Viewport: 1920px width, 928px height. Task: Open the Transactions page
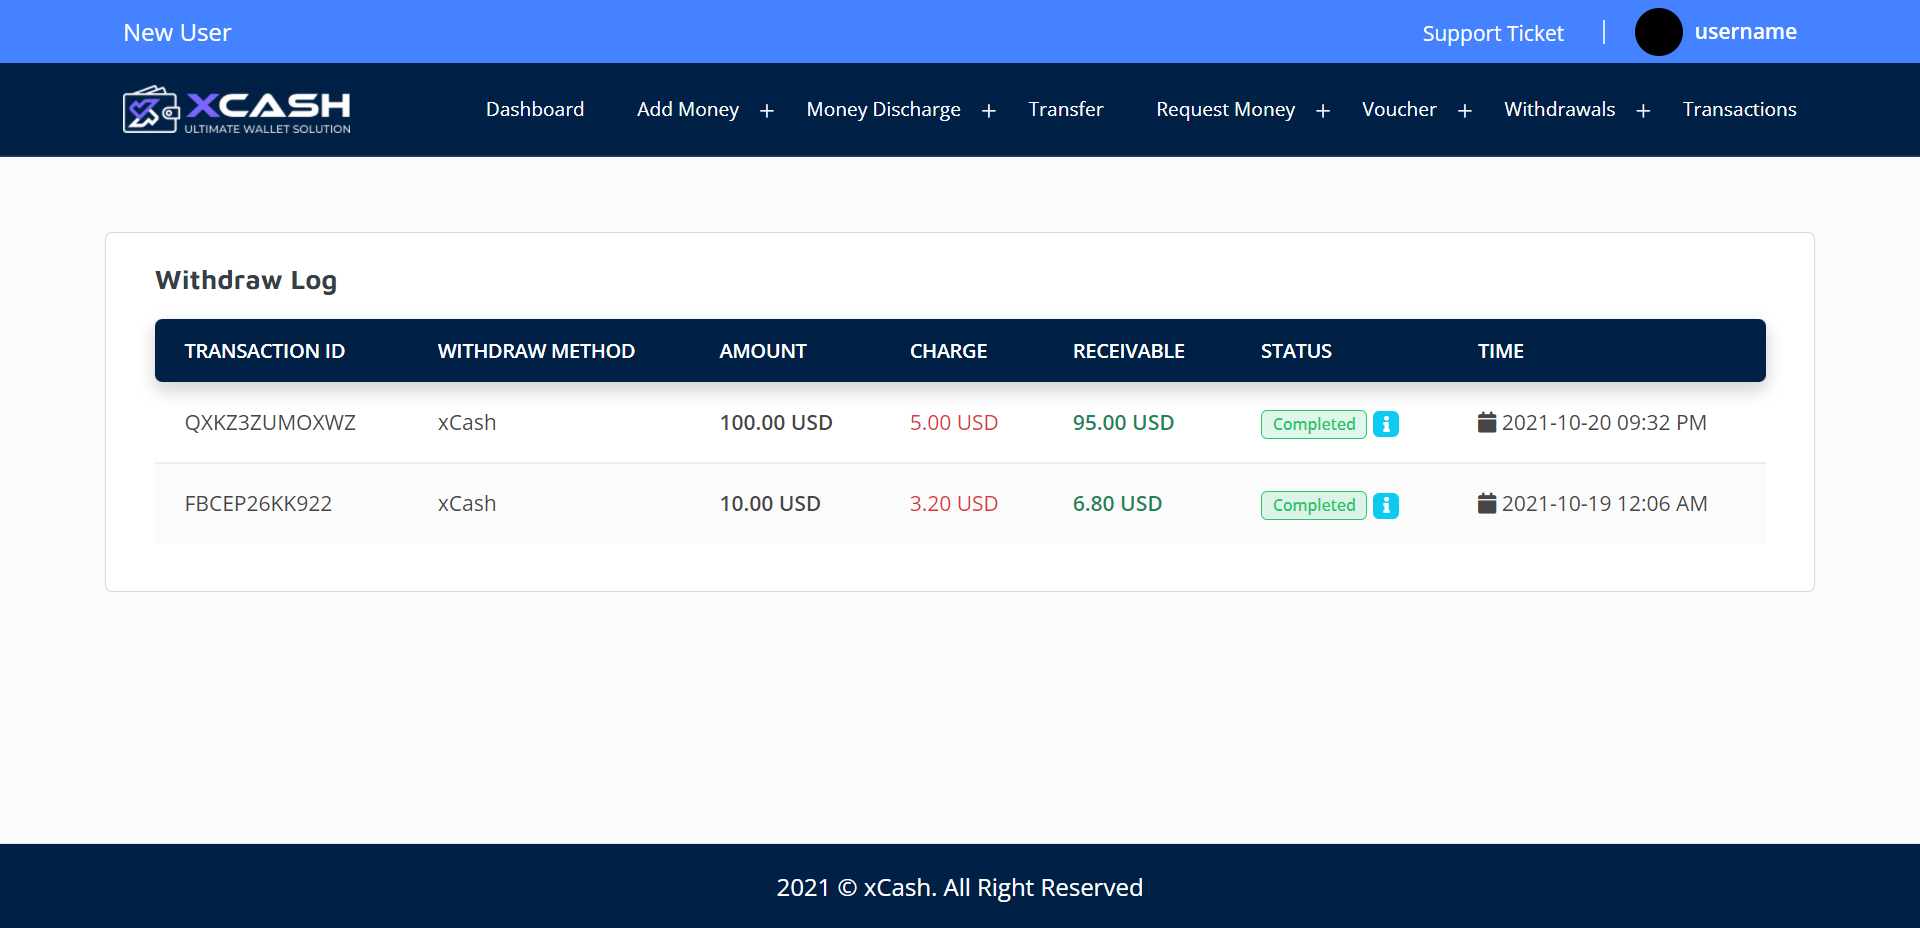click(x=1739, y=109)
